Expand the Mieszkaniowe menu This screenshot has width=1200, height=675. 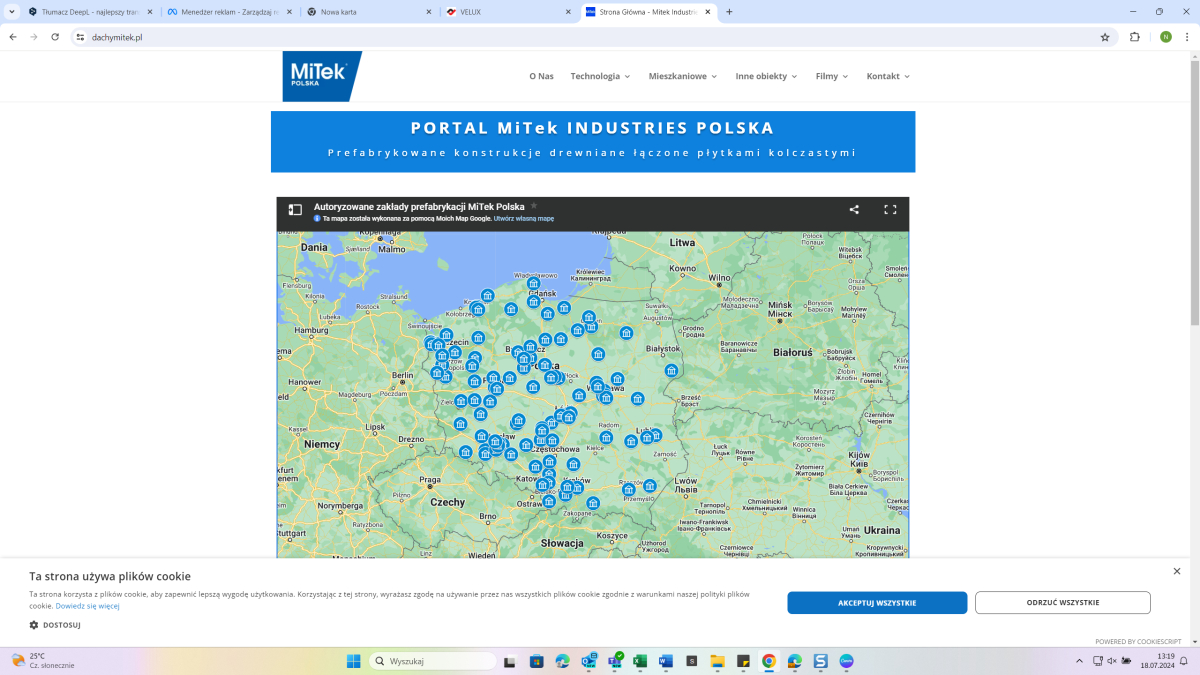click(x=683, y=76)
